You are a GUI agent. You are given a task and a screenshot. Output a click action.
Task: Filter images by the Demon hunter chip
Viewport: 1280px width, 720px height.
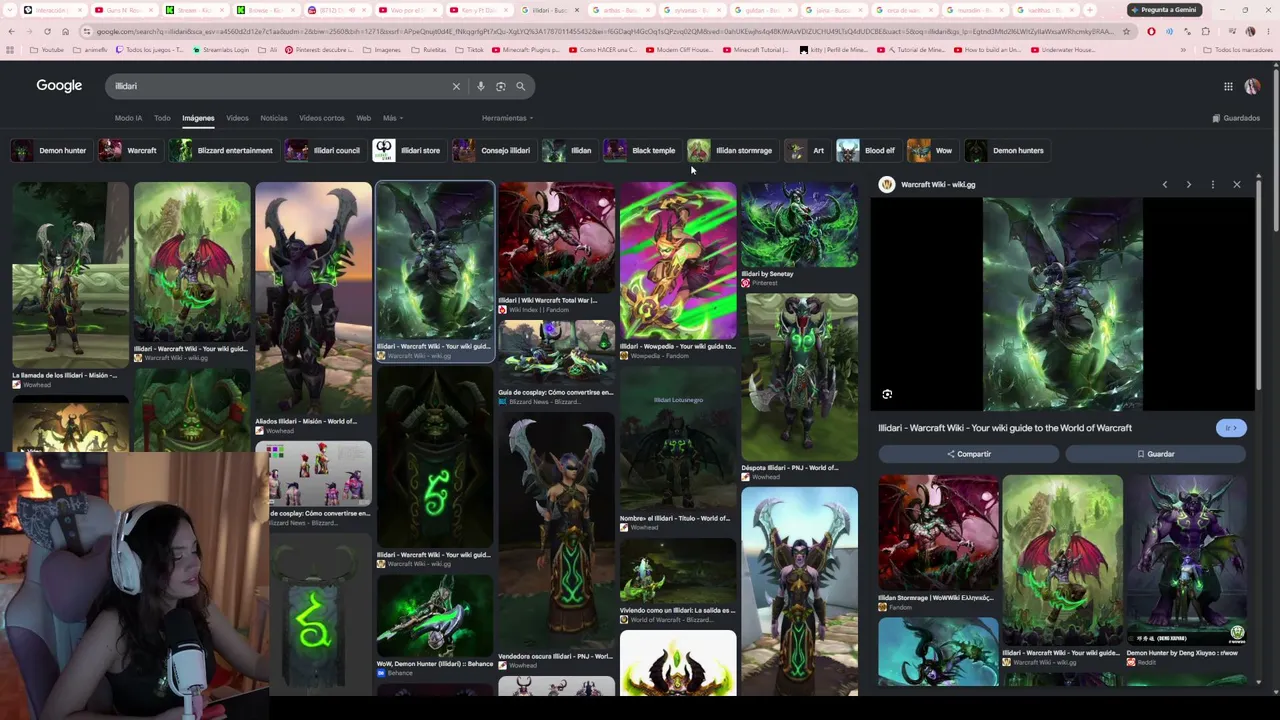point(49,151)
